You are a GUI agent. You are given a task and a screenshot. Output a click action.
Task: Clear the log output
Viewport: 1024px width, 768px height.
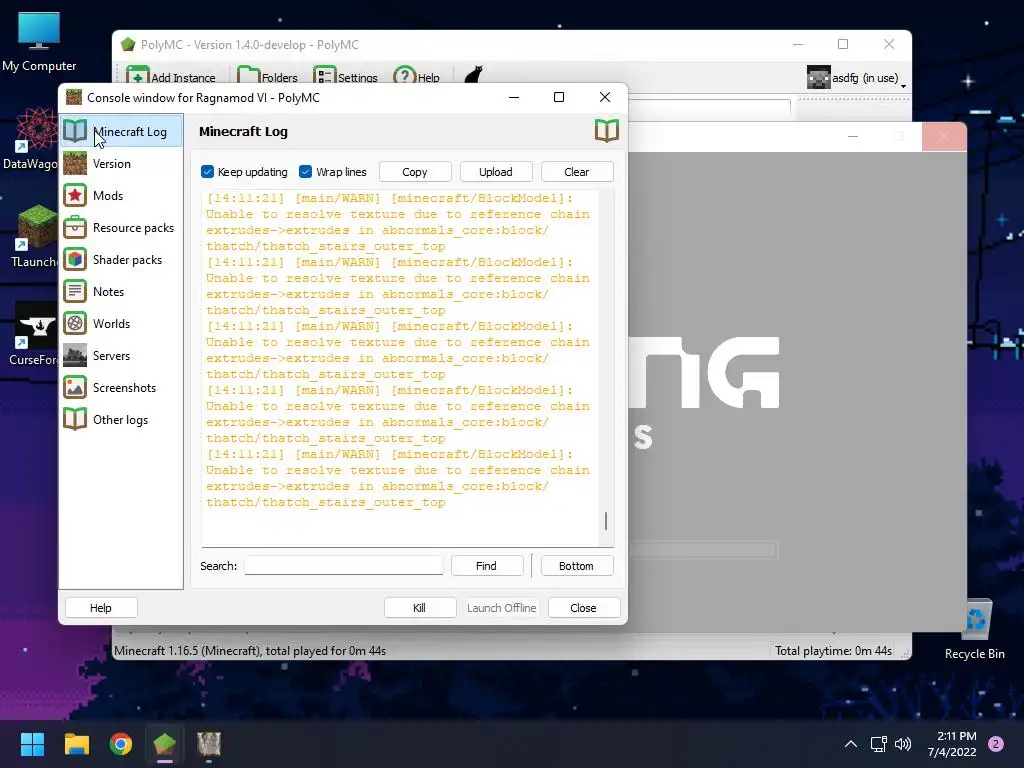tap(577, 172)
